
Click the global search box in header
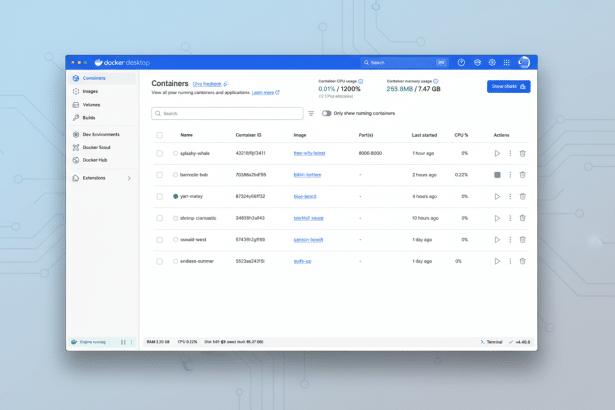pos(404,62)
